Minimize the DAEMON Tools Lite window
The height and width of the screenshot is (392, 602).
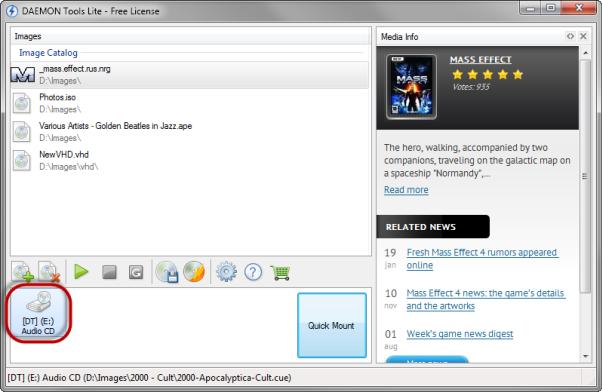pyautogui.click(x=531, y=8)
